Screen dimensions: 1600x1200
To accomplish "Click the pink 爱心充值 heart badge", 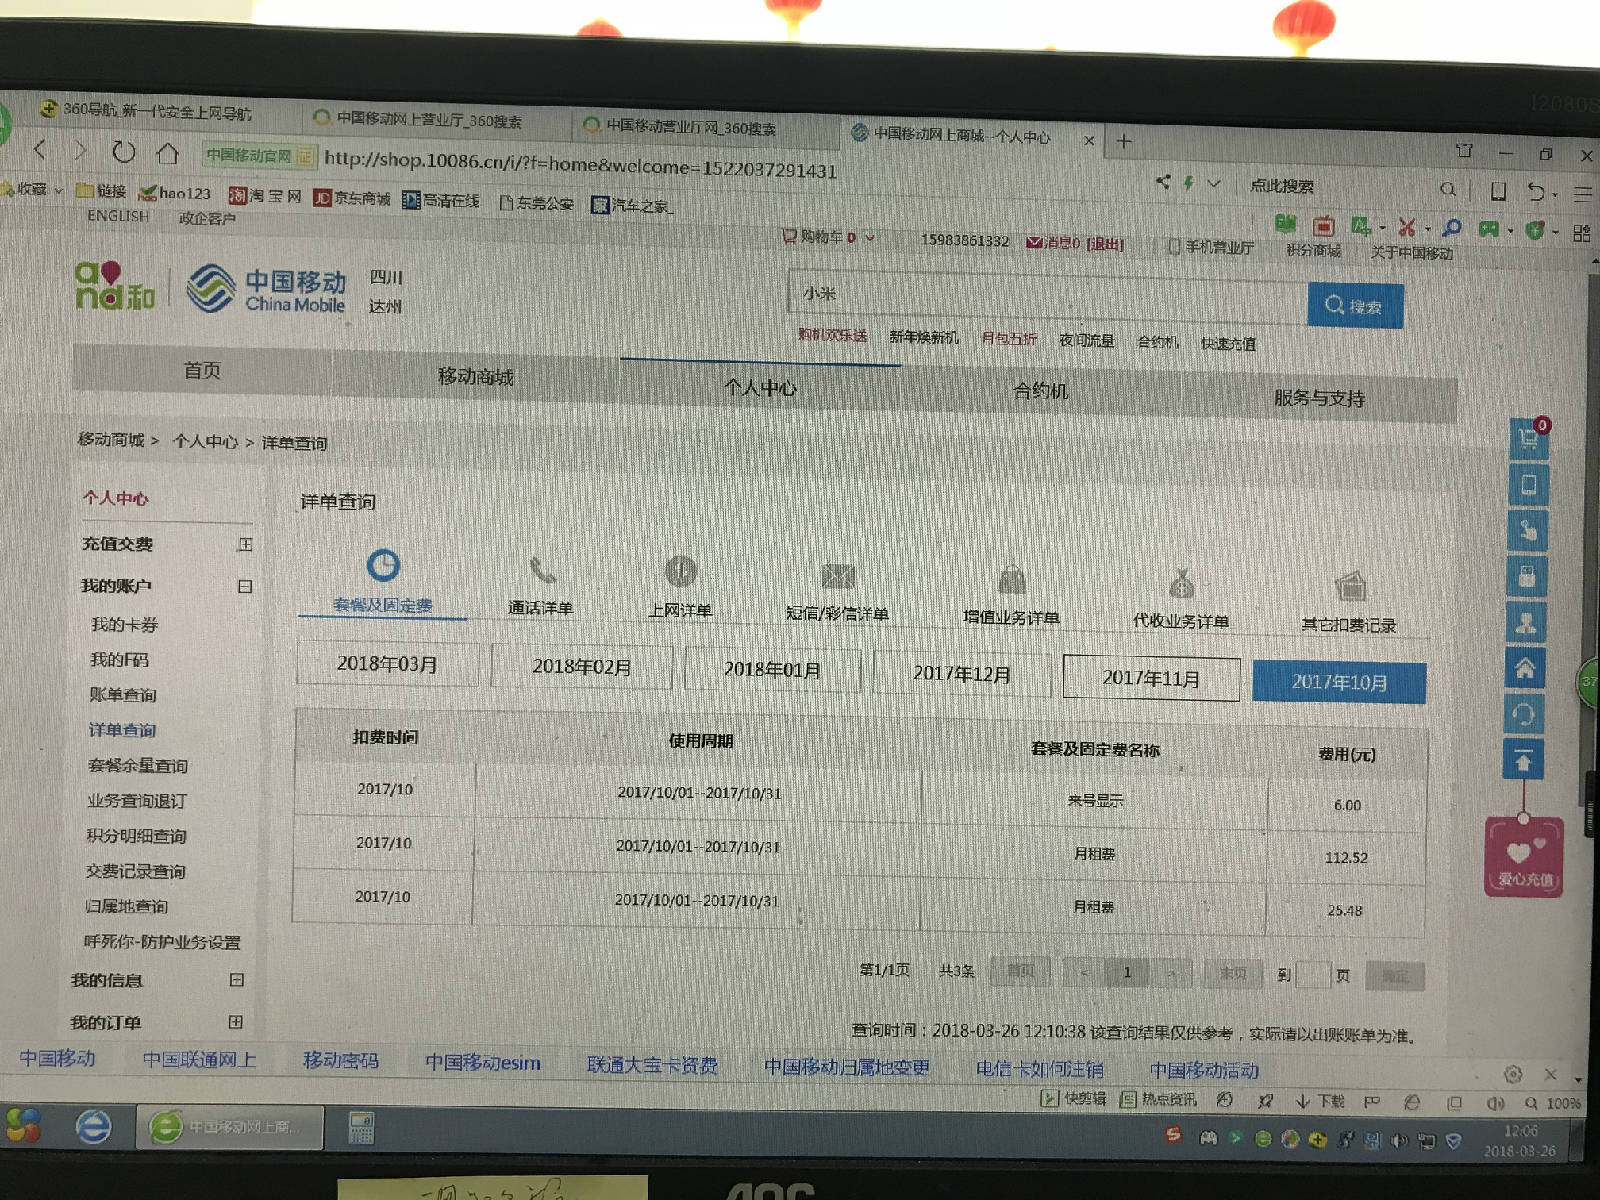I will (1524, 857).
